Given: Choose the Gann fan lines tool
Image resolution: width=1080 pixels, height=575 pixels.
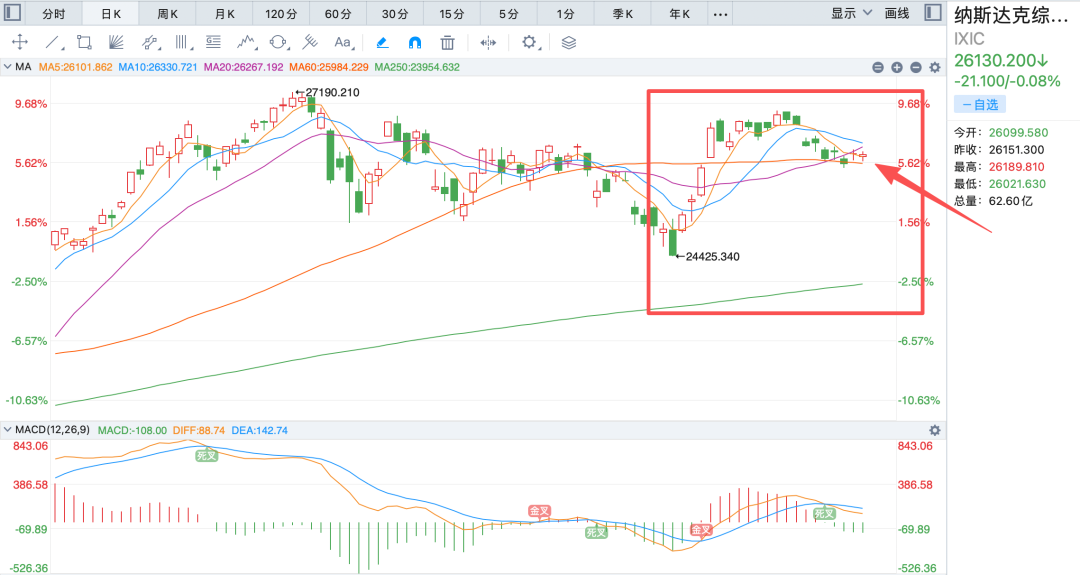Looking at the screenshot, I should click(116, 43).
